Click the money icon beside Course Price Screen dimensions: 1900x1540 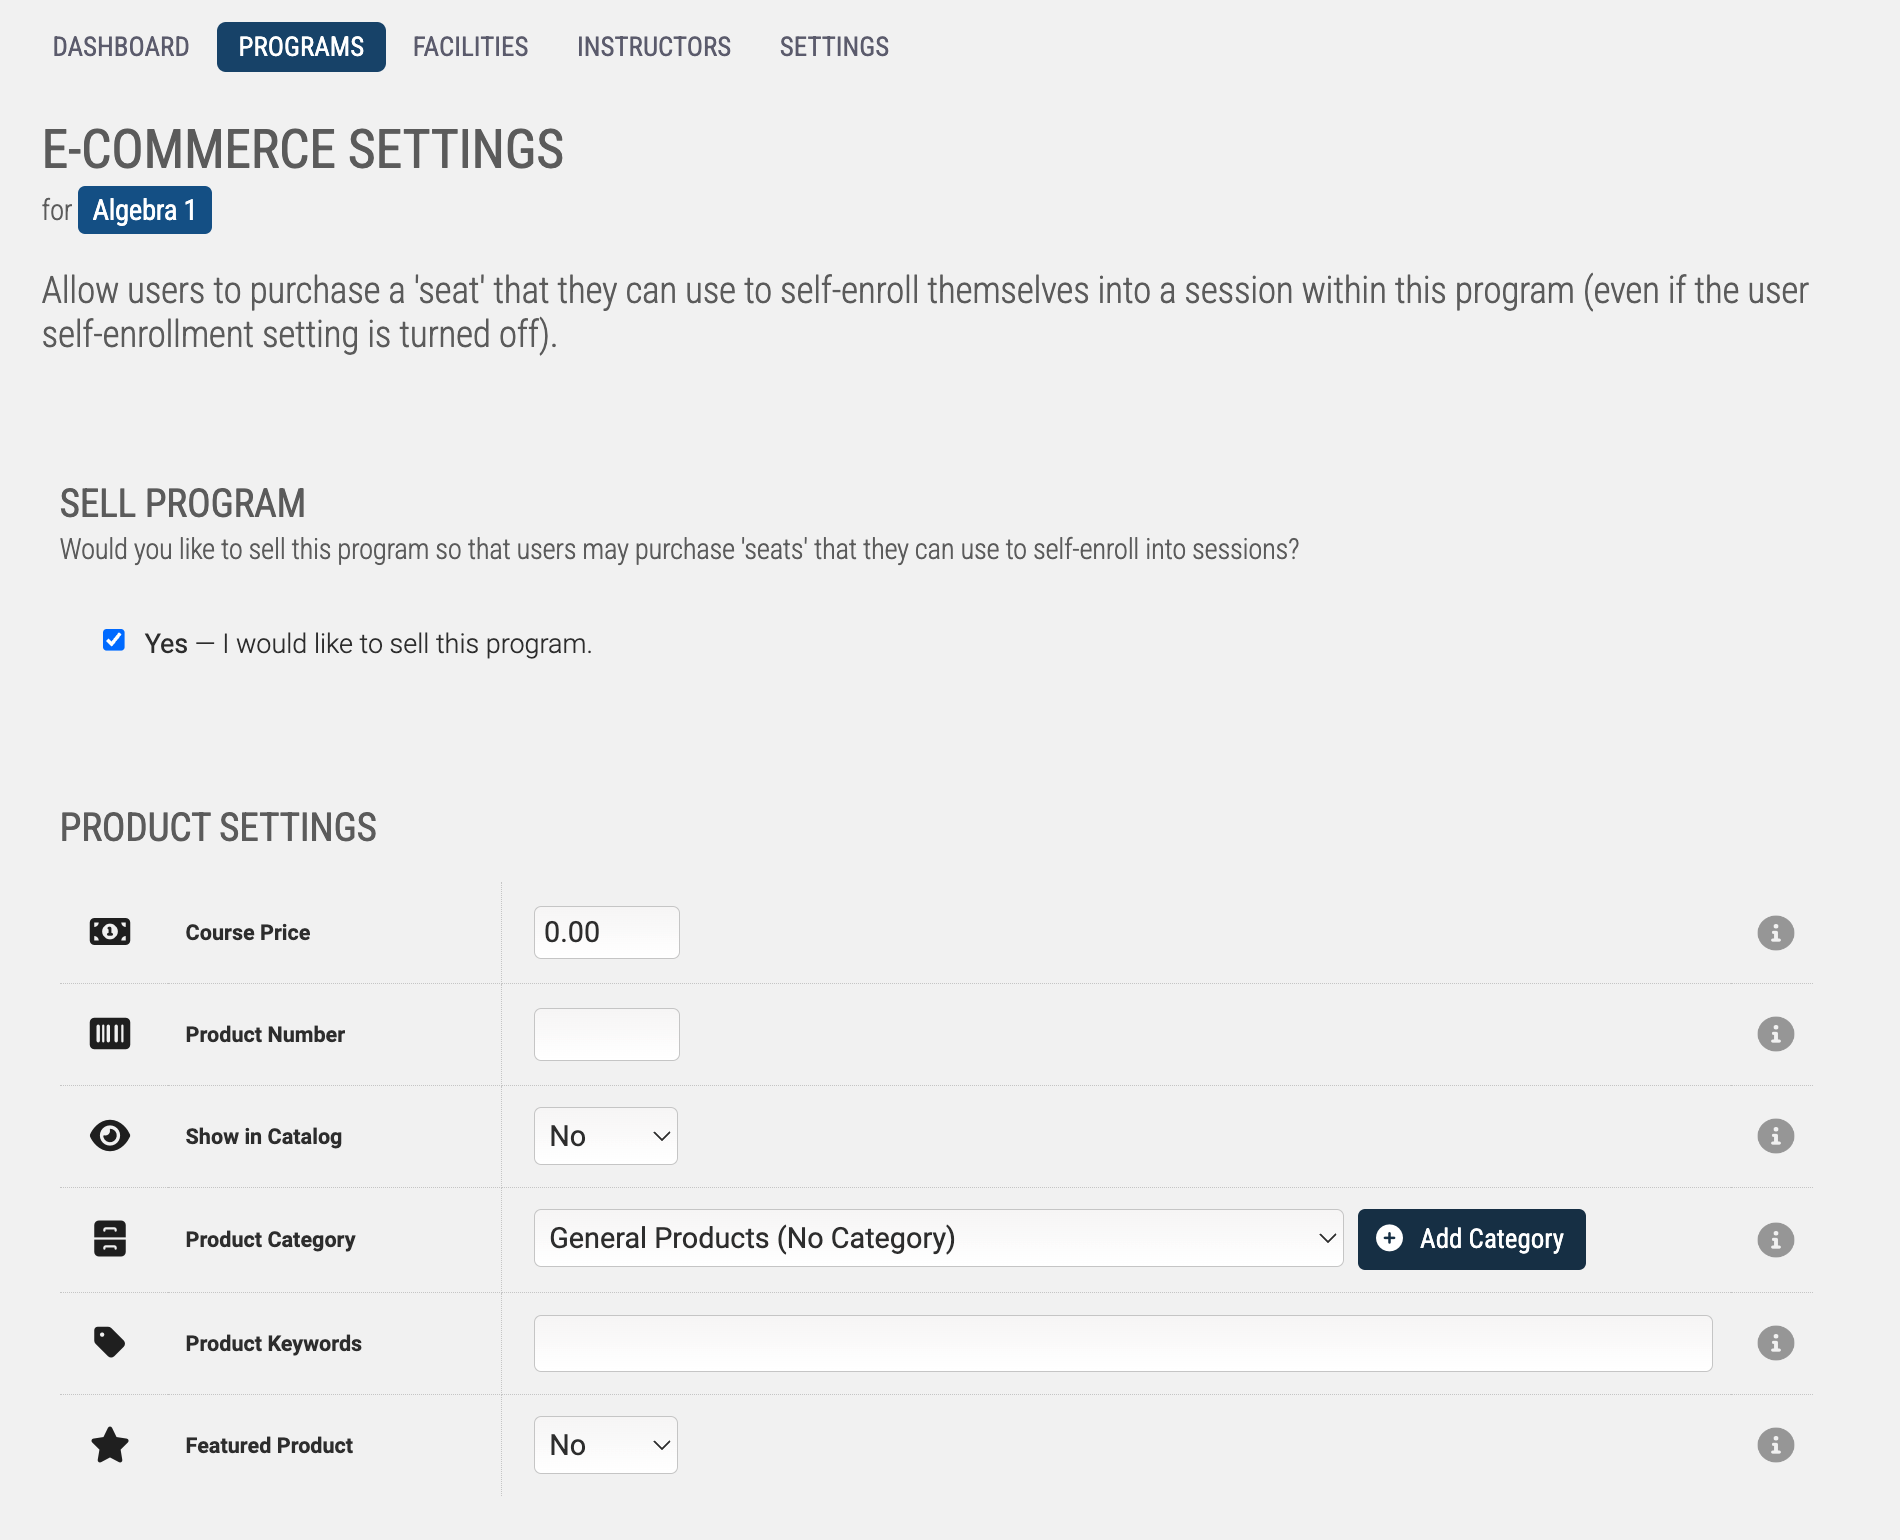click(x=110, y=932)
